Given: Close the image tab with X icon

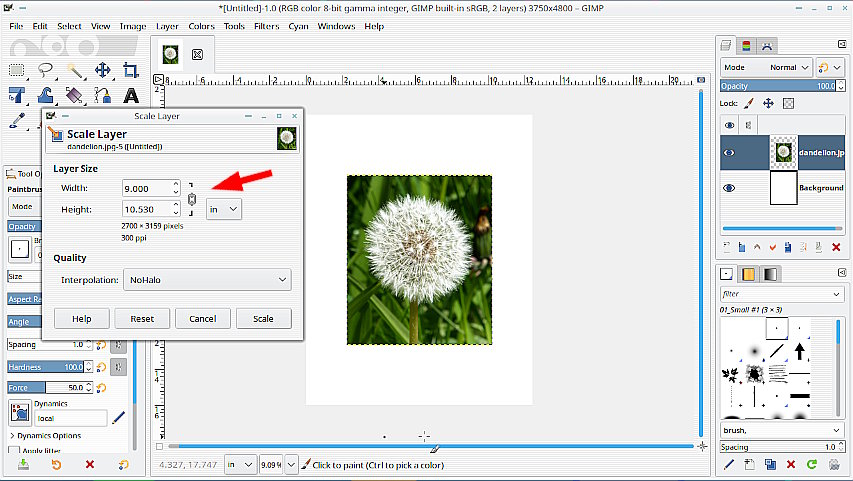Looking at the screenshot, I should tap(197, 54).
